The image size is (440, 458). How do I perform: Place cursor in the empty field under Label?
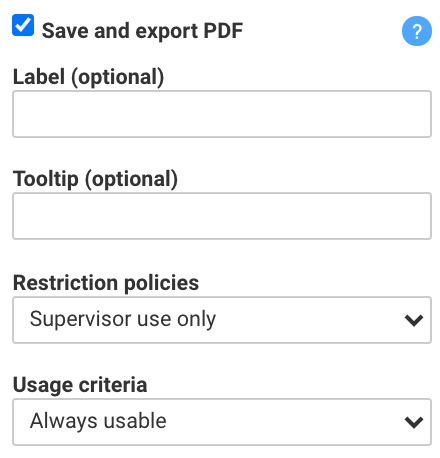point(222,114)
